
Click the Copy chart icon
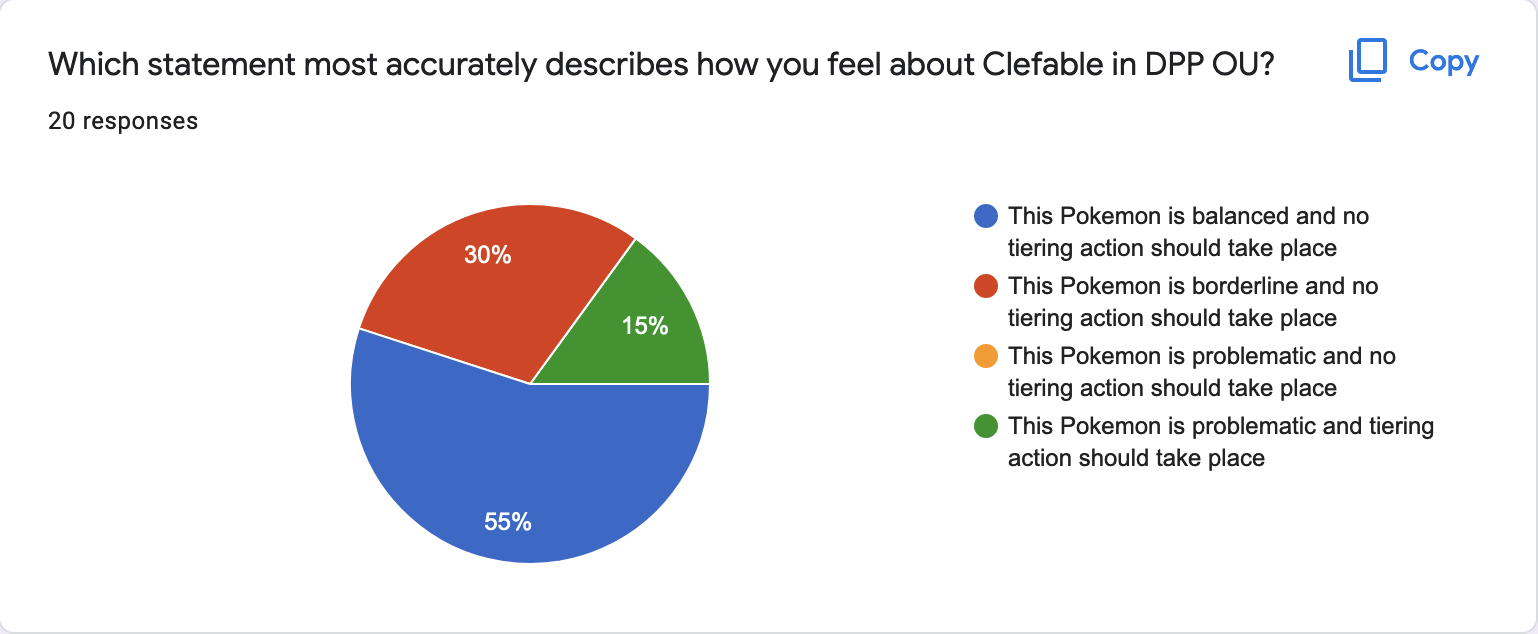click(x=1368, y=61)
